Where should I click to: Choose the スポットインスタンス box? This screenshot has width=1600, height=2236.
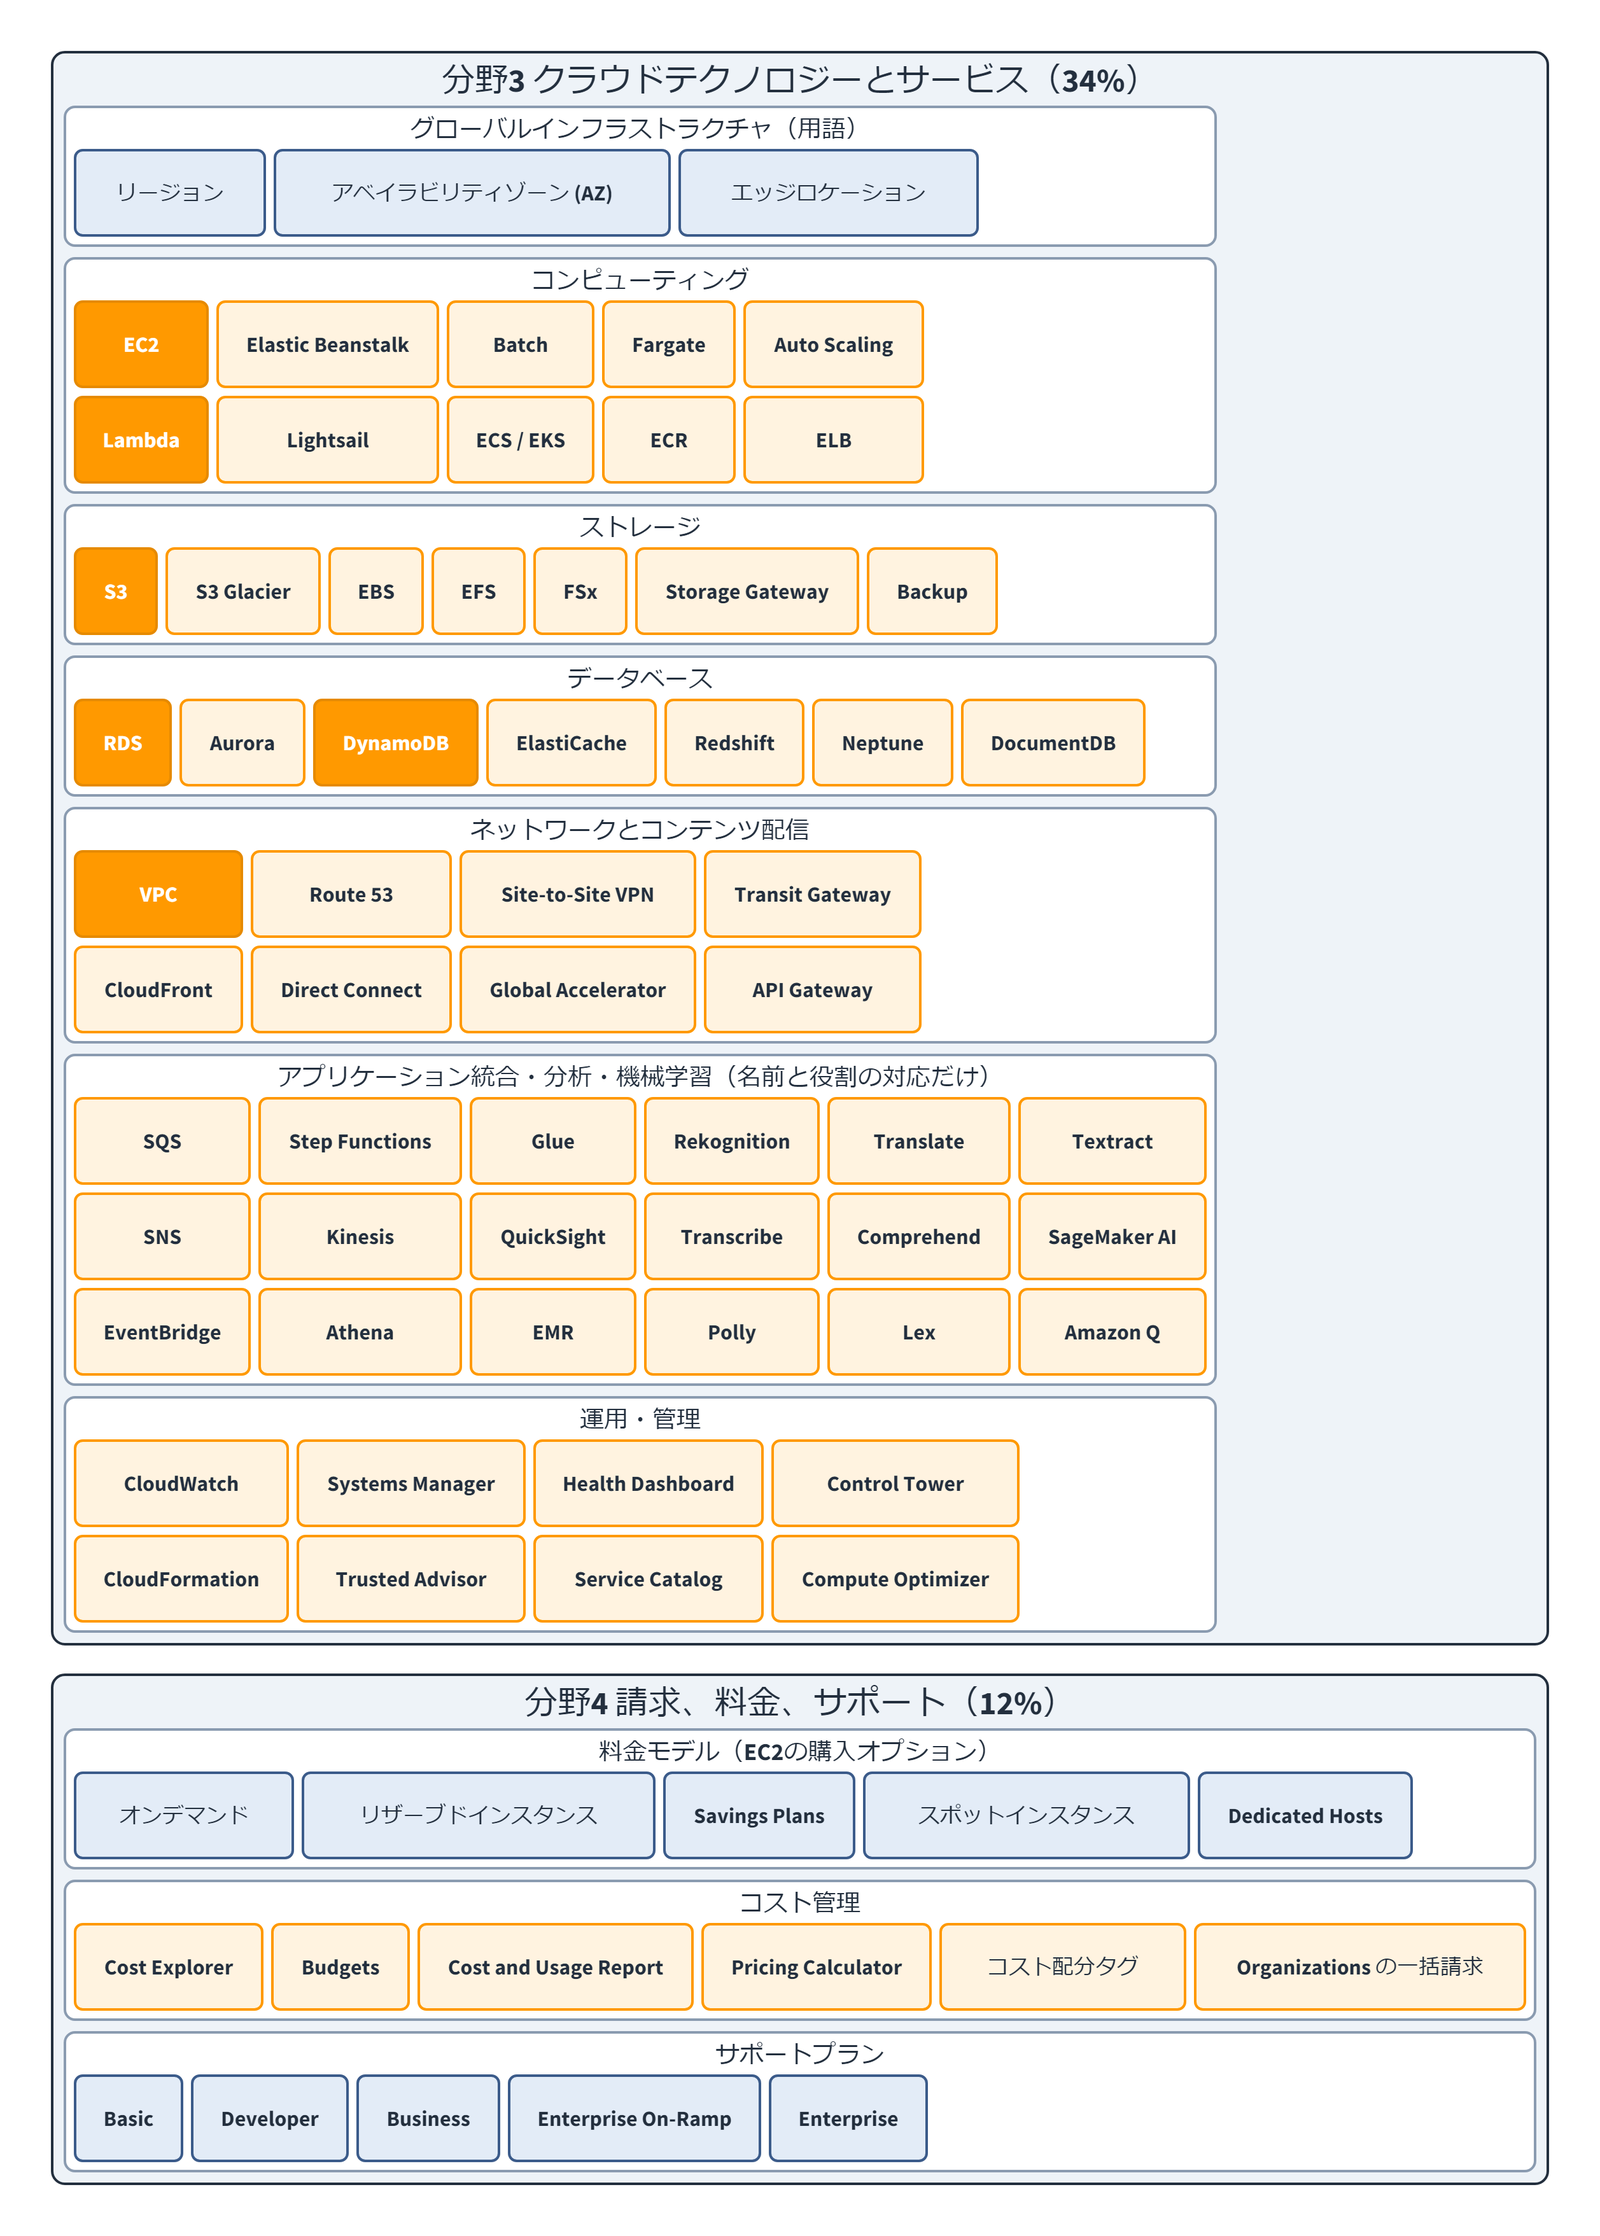(x=1026, y=1816)
